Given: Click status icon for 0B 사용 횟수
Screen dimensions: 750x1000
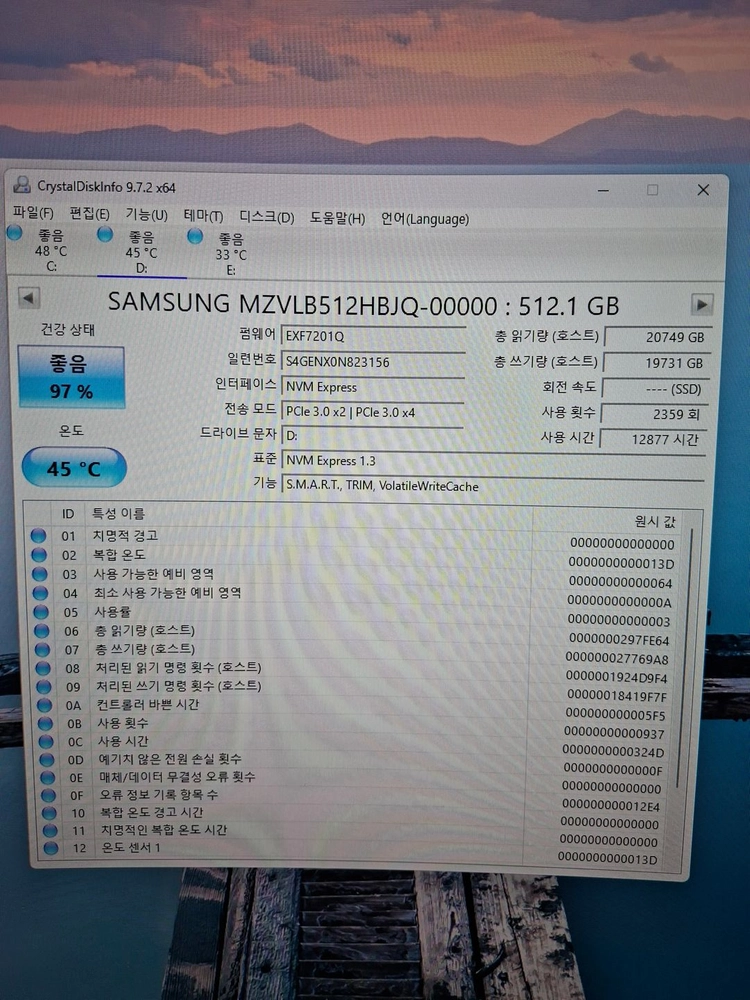Looking at the screenshot, I should pos(45,724).
